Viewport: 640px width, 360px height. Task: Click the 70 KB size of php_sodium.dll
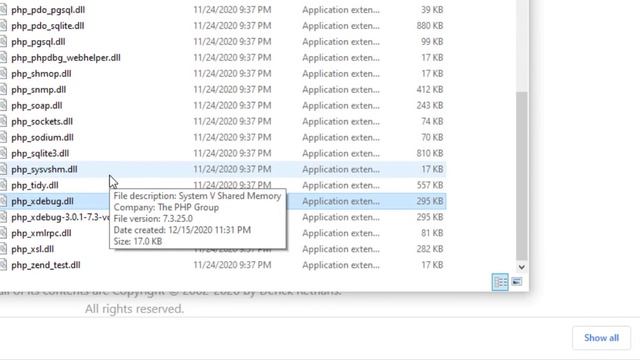[432, 137]
